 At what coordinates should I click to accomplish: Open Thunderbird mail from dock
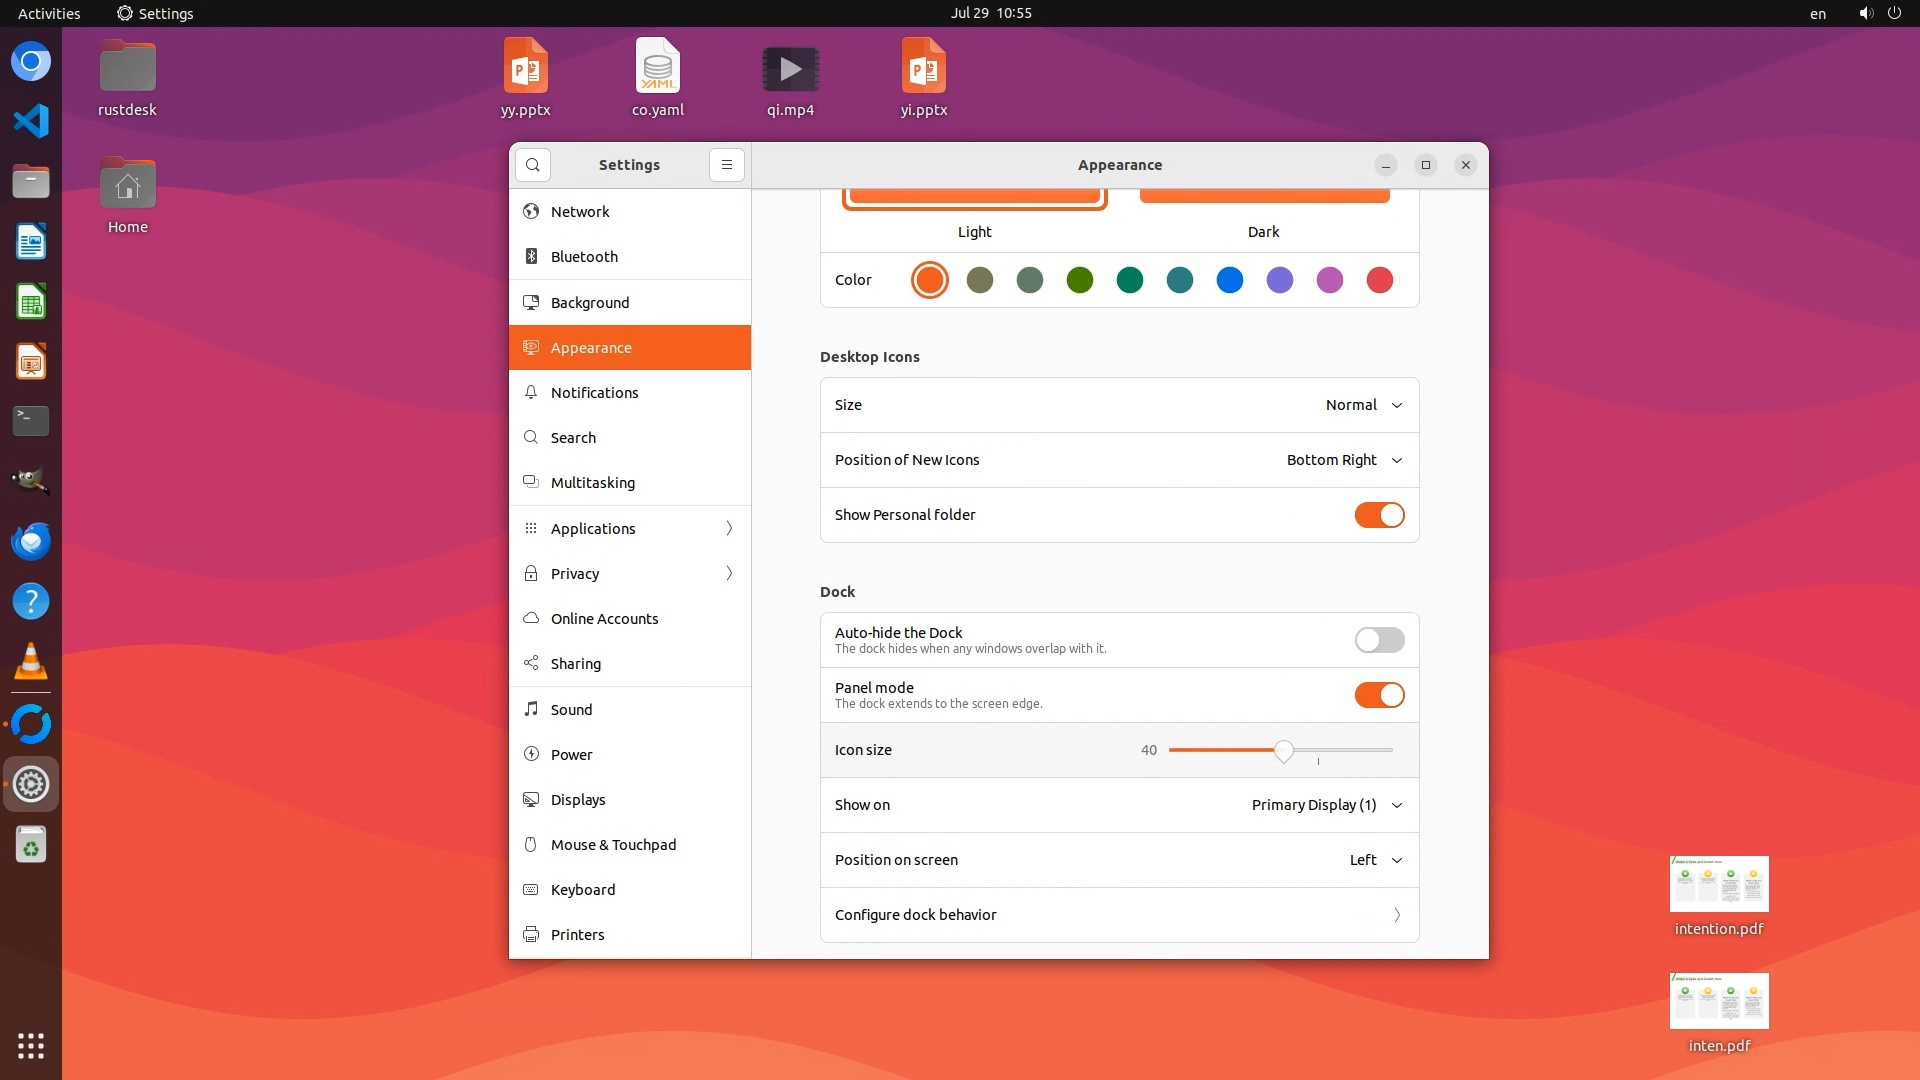tap(31, 542)
